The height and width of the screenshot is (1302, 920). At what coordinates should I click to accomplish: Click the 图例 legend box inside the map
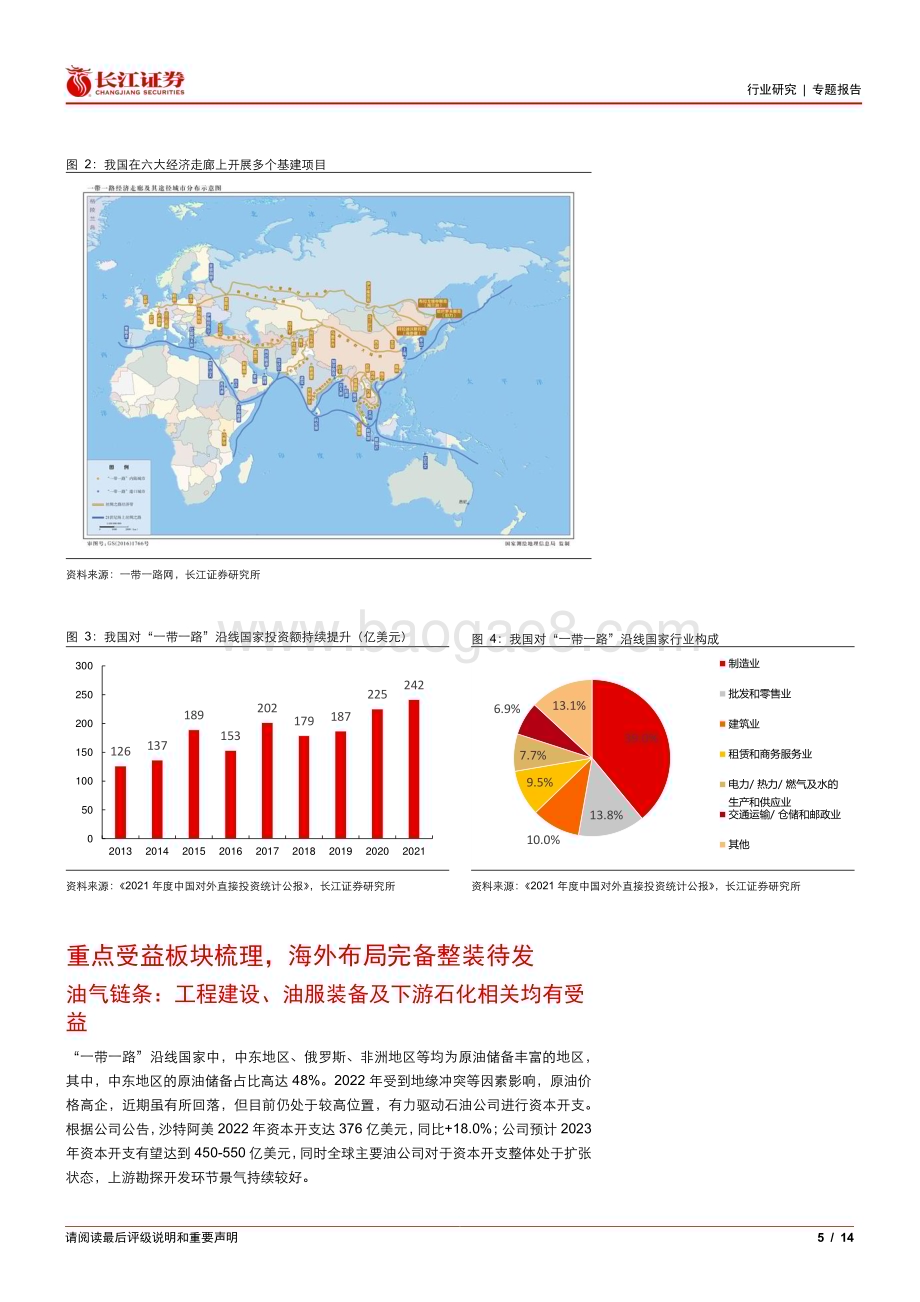118,497
